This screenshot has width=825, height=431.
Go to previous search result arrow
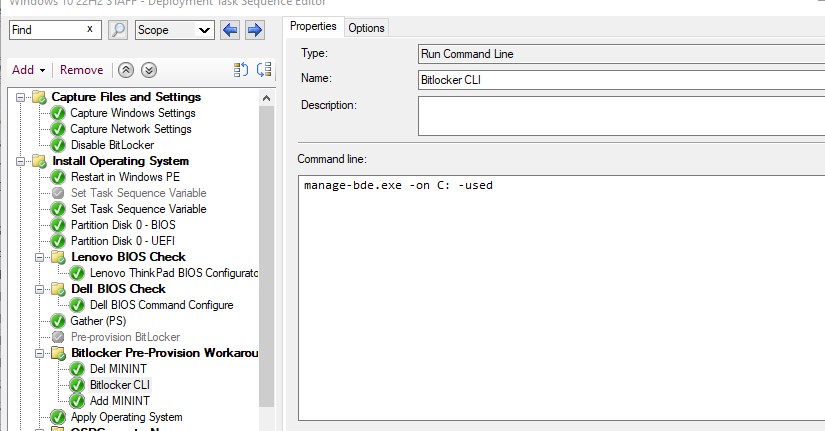pos(230,30)
